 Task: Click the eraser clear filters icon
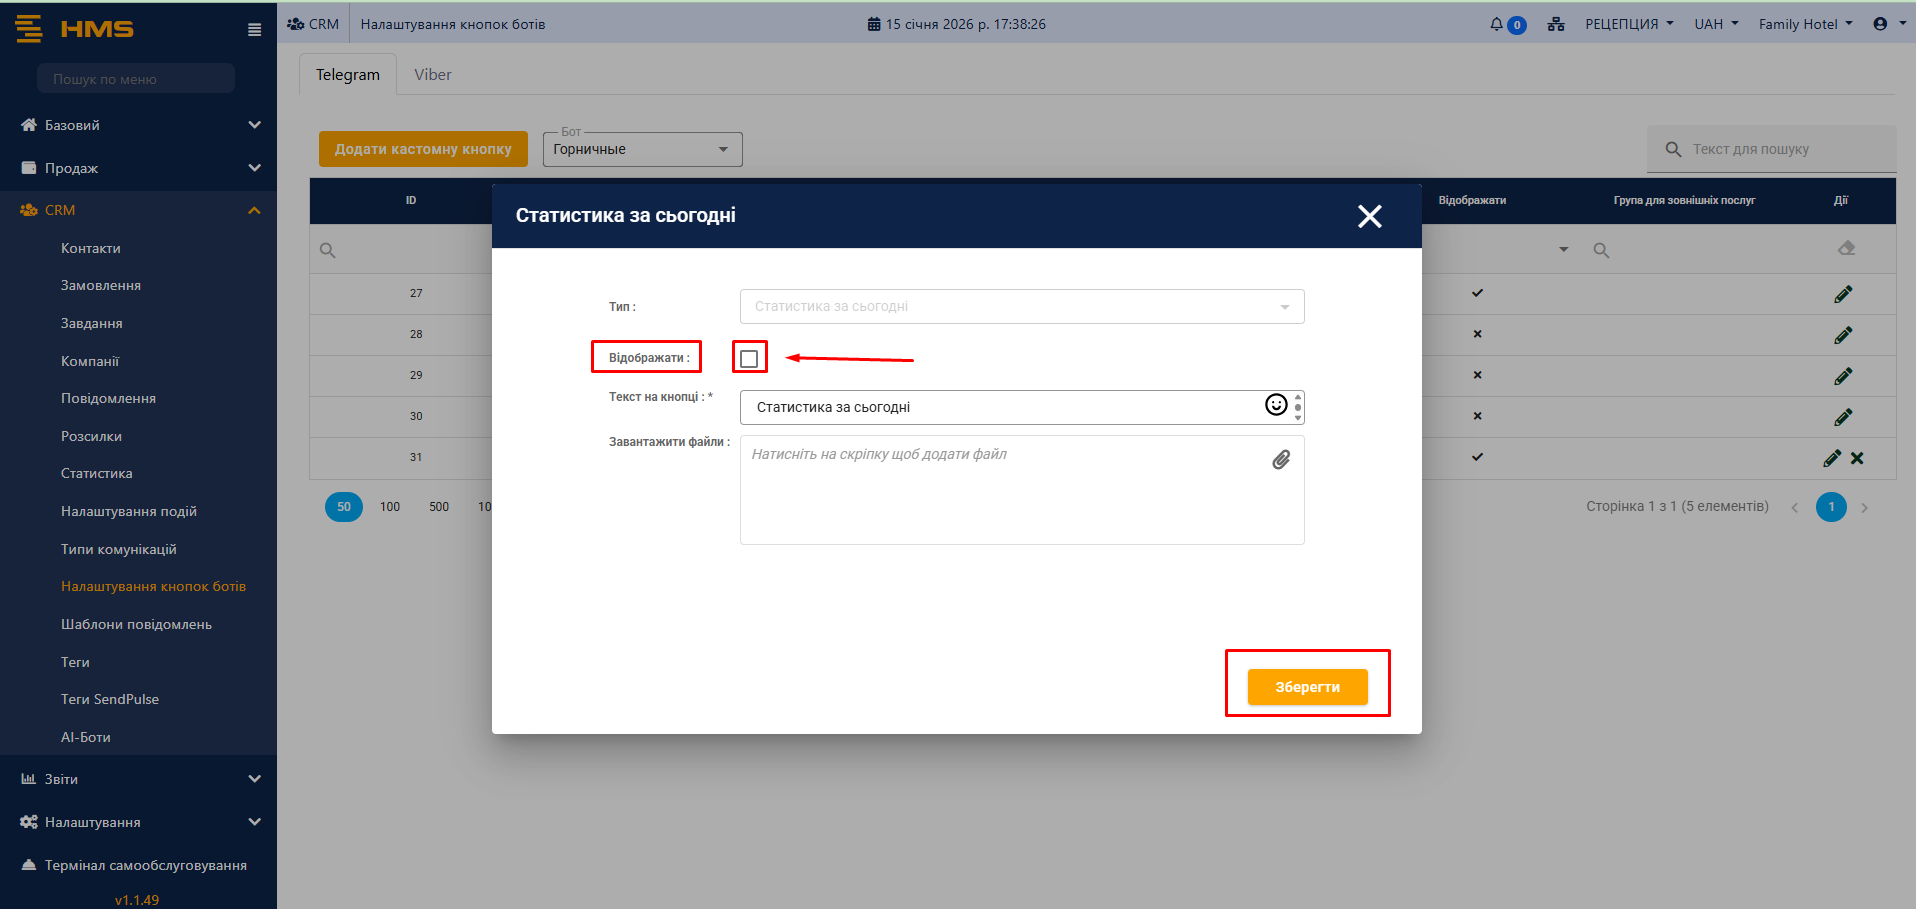(x=1846, y=249)
